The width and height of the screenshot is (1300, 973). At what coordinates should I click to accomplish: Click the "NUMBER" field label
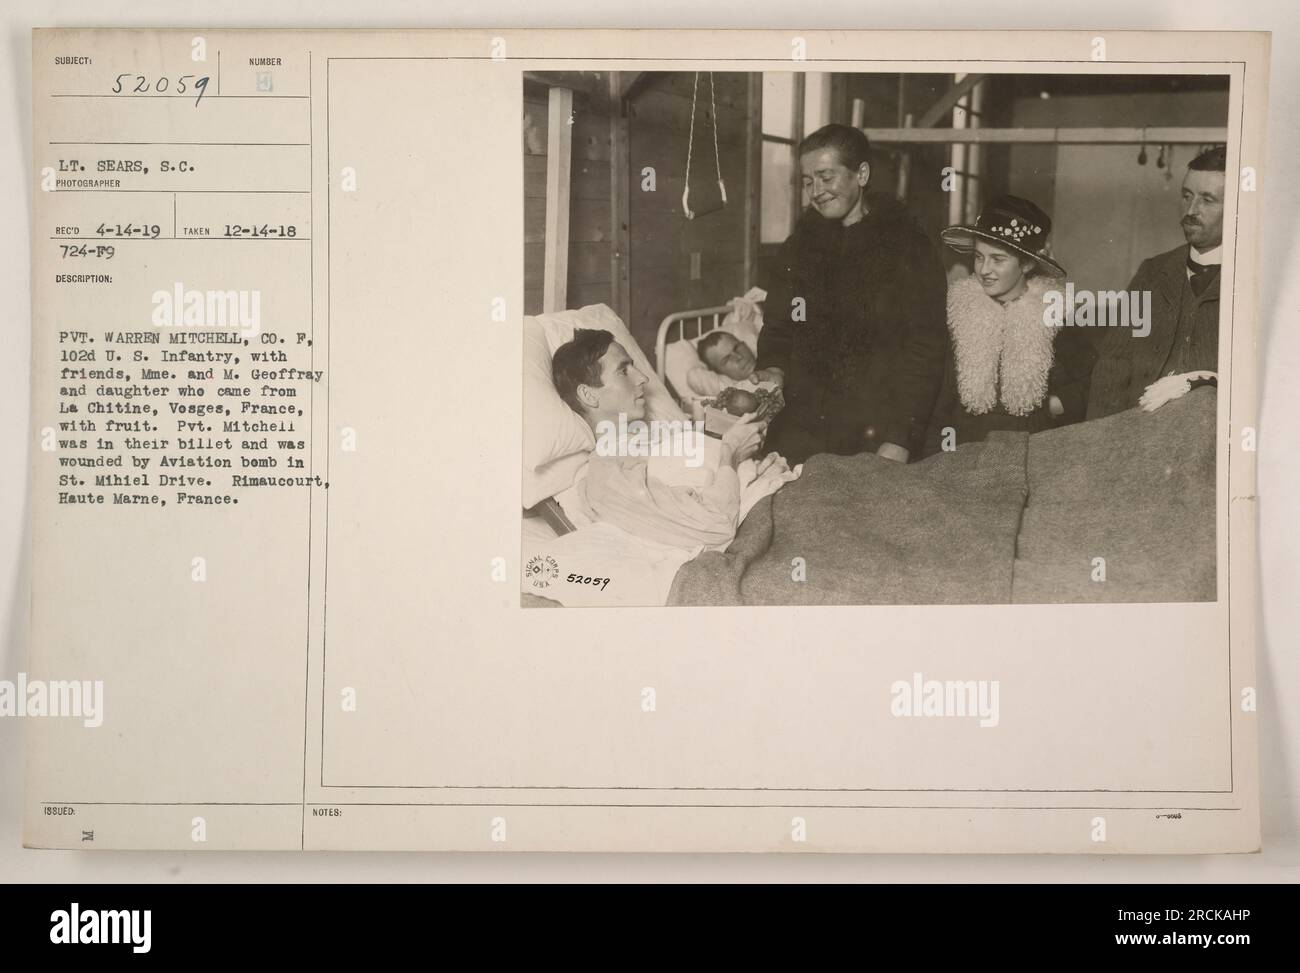click(x=264, y=61)
